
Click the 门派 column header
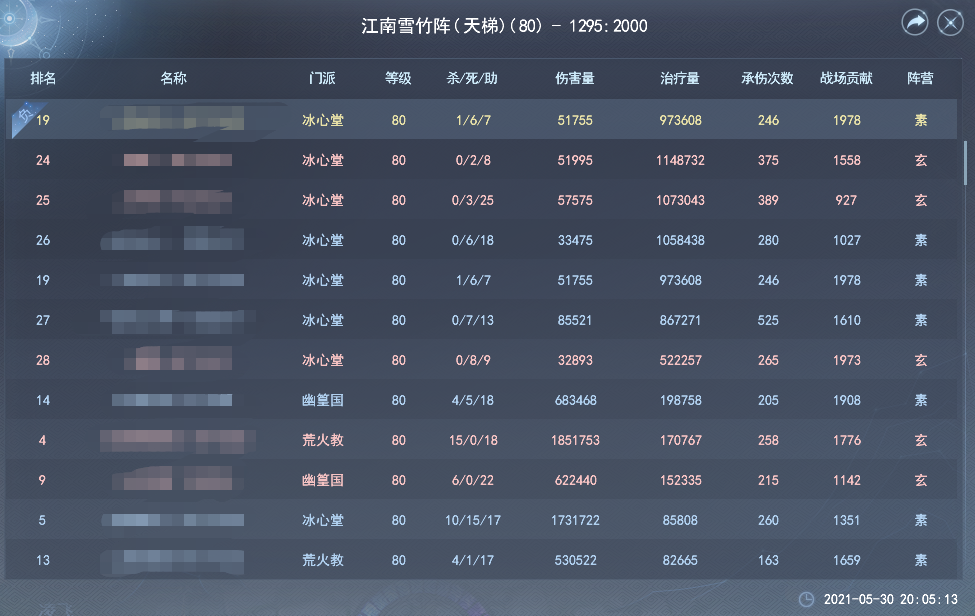[323, 78]
